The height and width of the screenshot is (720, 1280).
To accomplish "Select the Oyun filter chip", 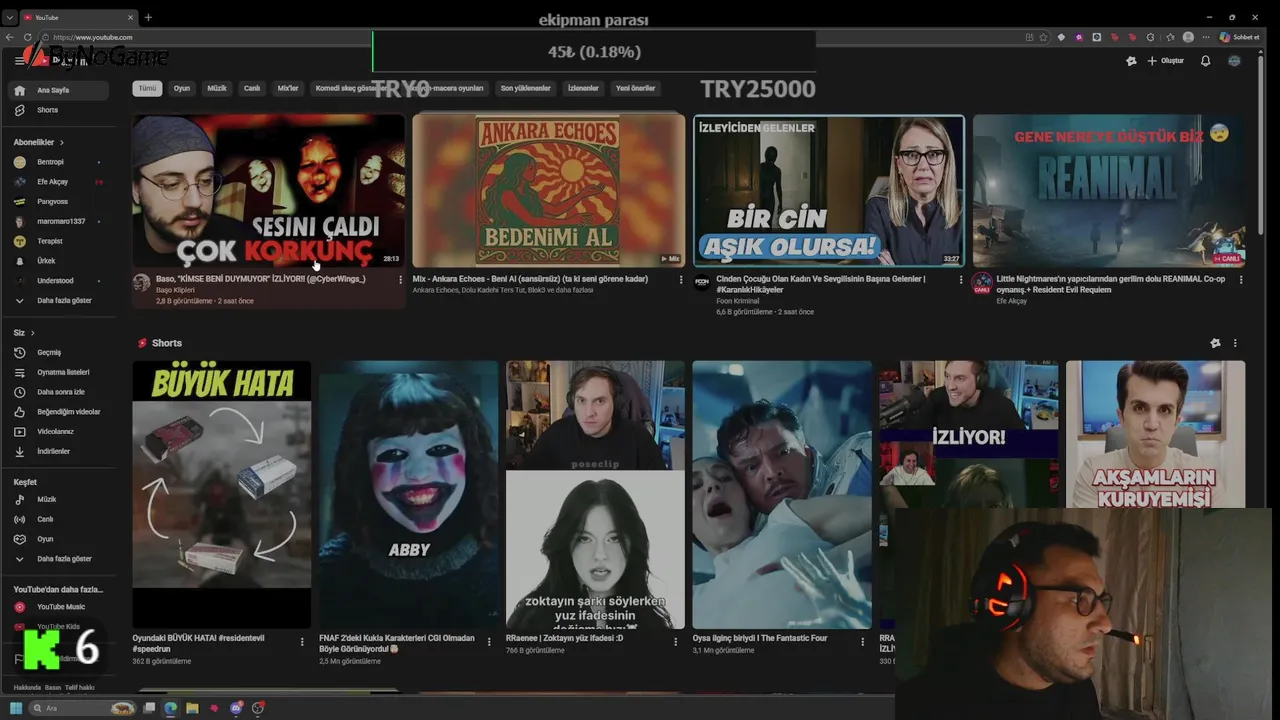I will tap(182, 88).
